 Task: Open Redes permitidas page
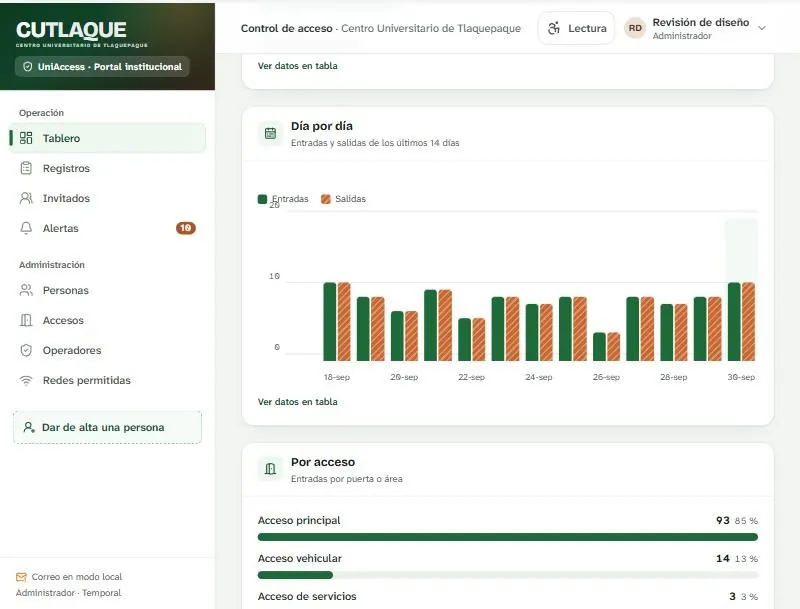pos(108,380)
